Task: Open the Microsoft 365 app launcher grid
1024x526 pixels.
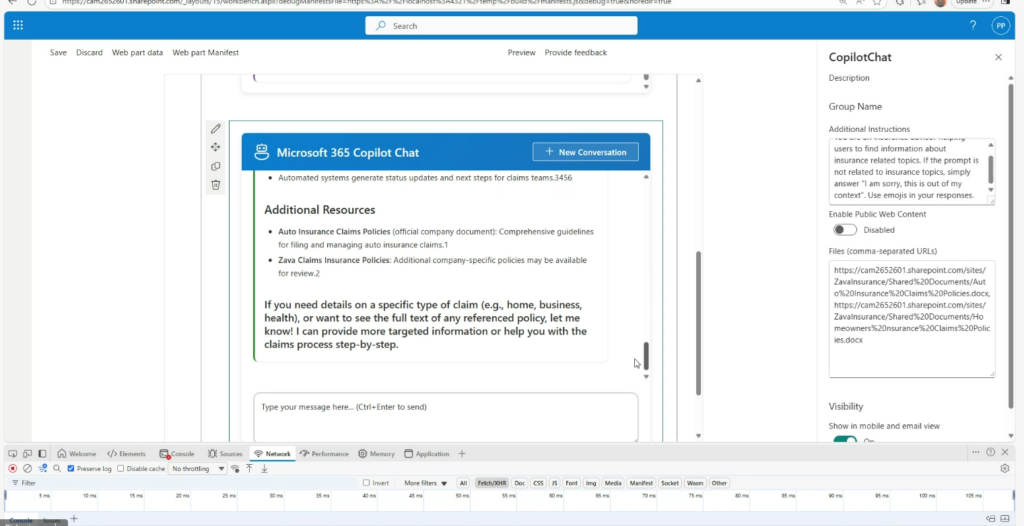Action: [x=18, y=25]
